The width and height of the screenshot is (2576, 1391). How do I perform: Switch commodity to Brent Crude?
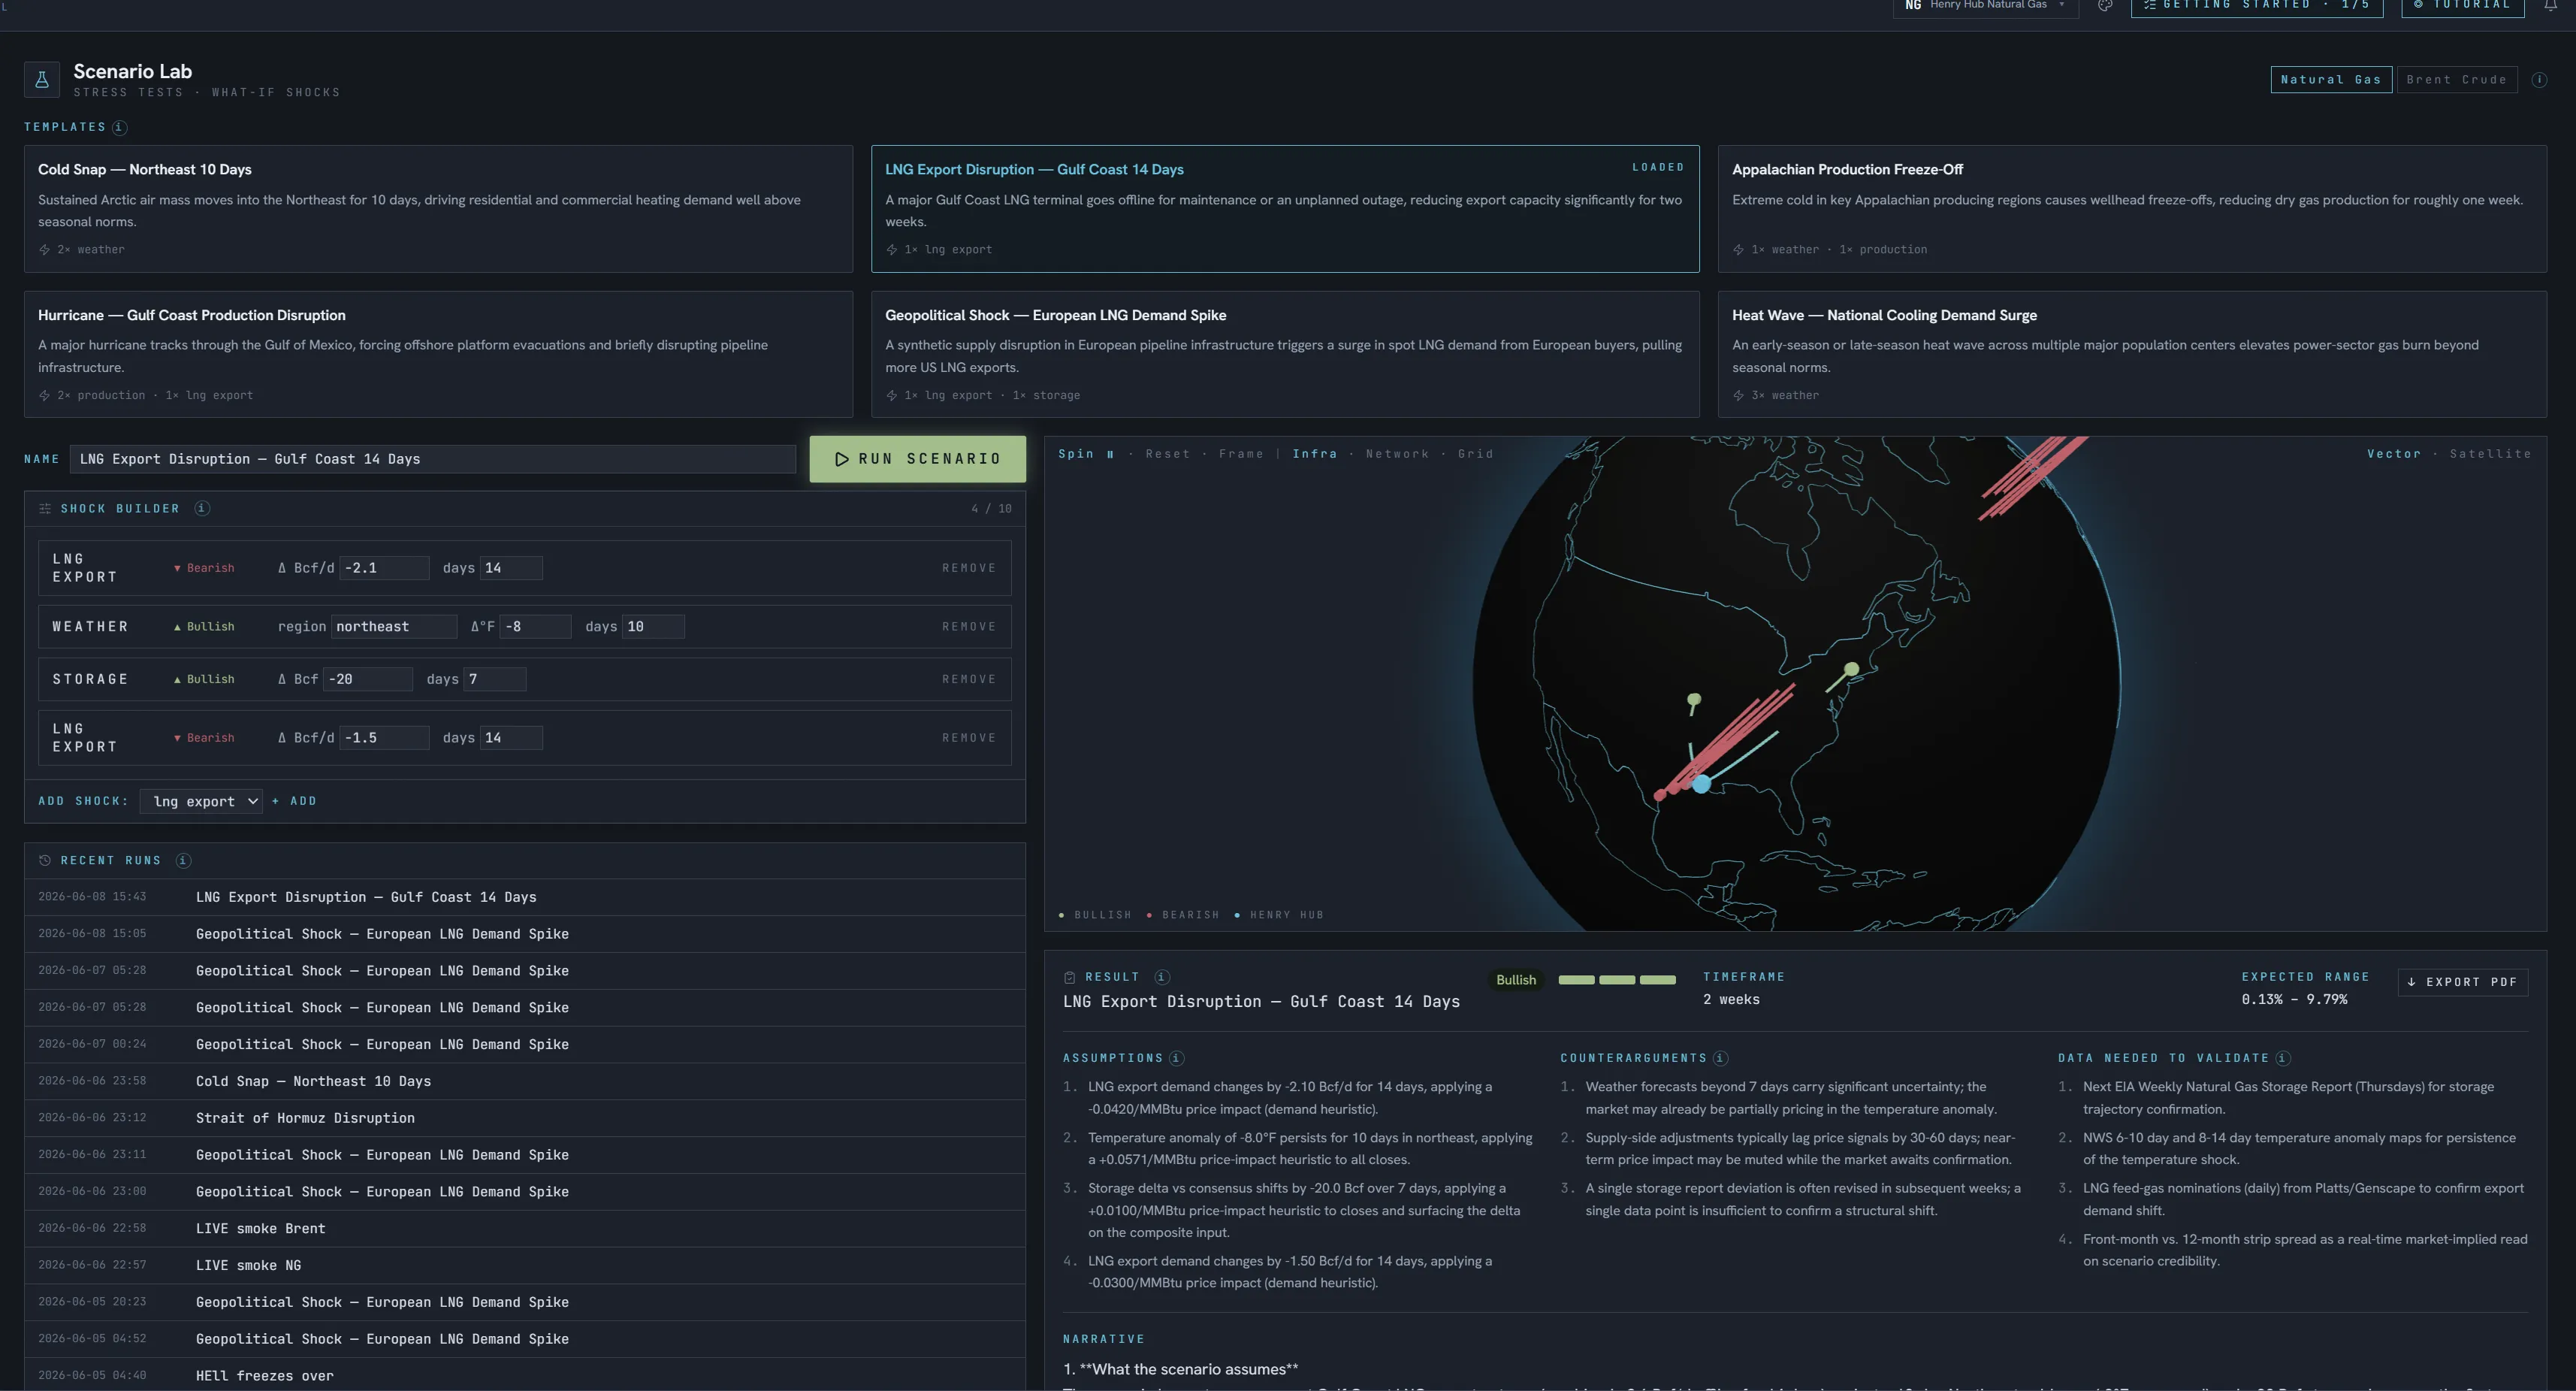(2456, 80)
